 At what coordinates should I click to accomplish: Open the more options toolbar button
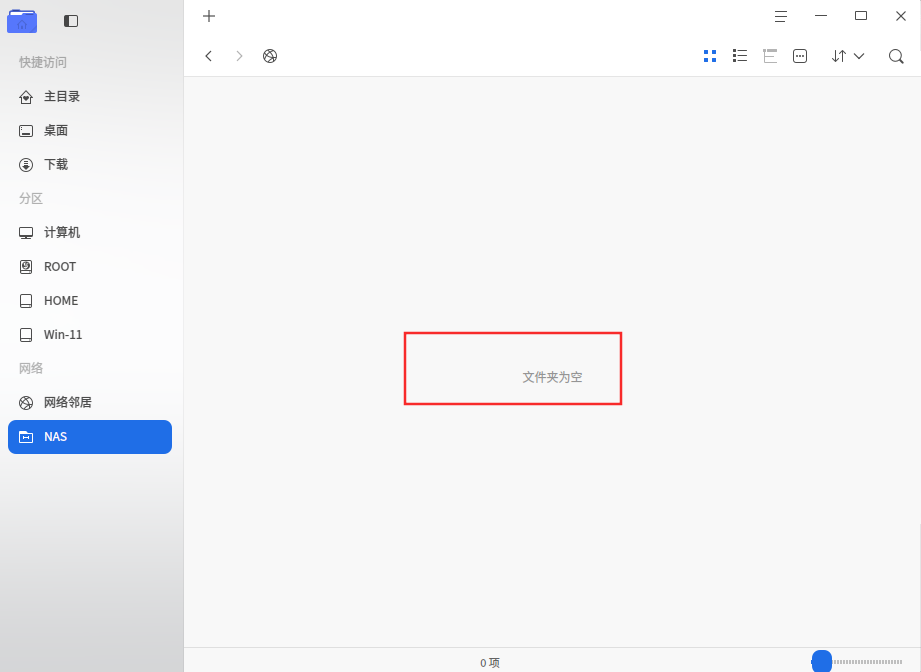click(x=800, y=56)
